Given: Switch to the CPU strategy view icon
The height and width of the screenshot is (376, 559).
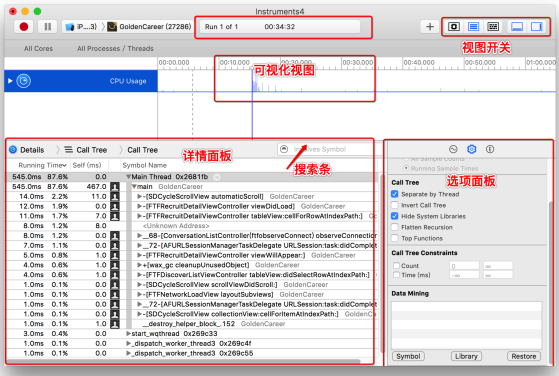Looking at the screenshot, I should [454, 27].
